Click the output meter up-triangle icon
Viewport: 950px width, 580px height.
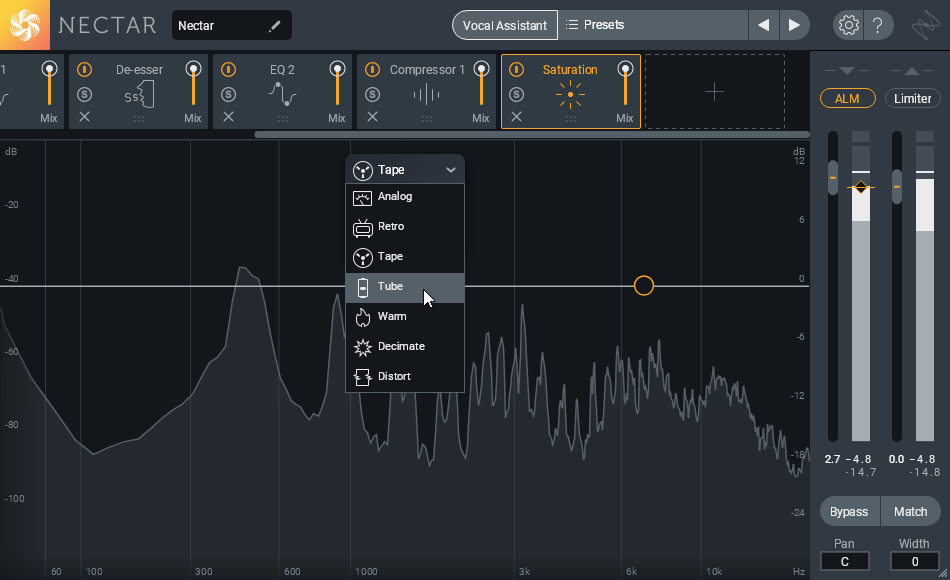912,71
